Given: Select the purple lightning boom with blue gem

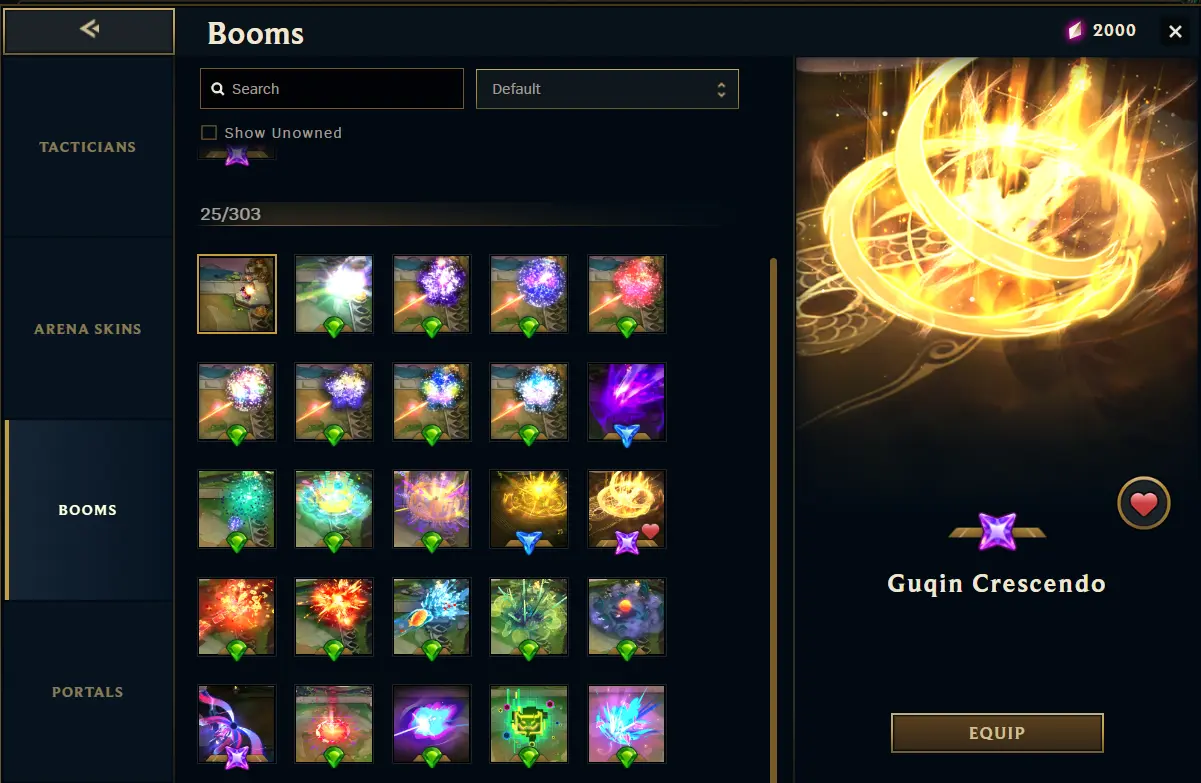Looking at the screenshot, I should point(627,401).
